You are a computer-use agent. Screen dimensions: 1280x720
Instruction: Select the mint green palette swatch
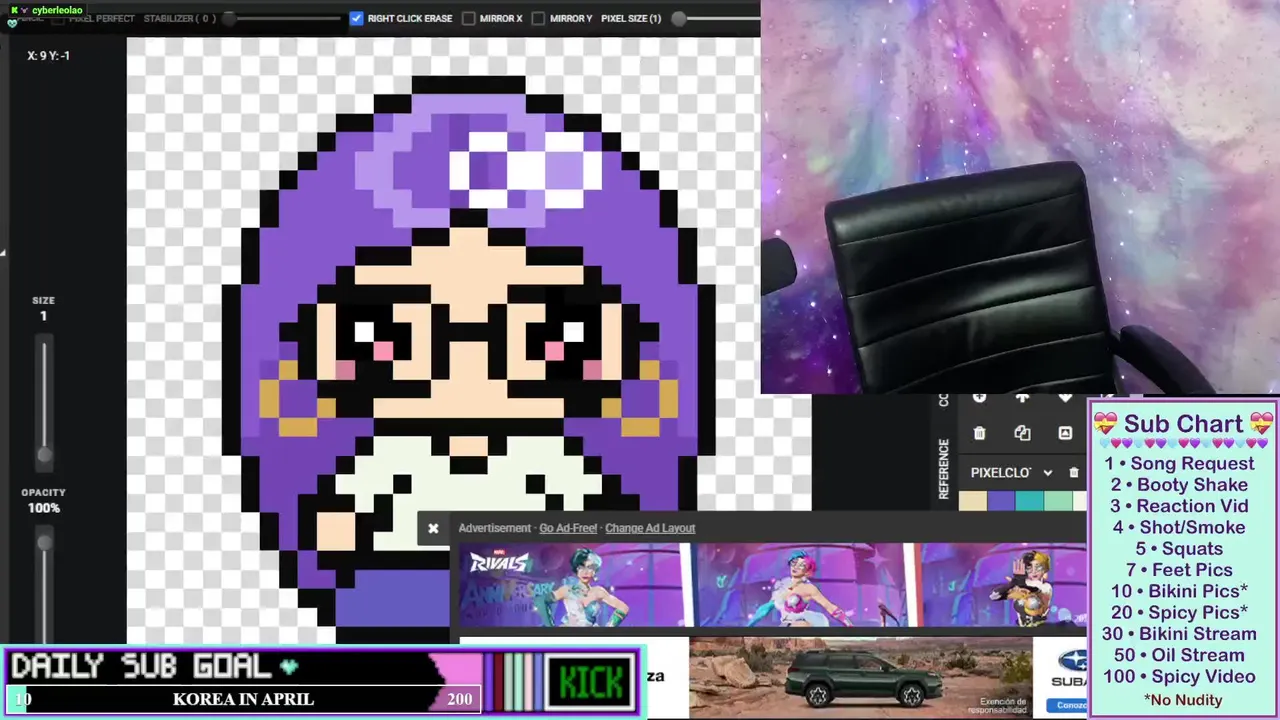click(x=1058, y=501)
